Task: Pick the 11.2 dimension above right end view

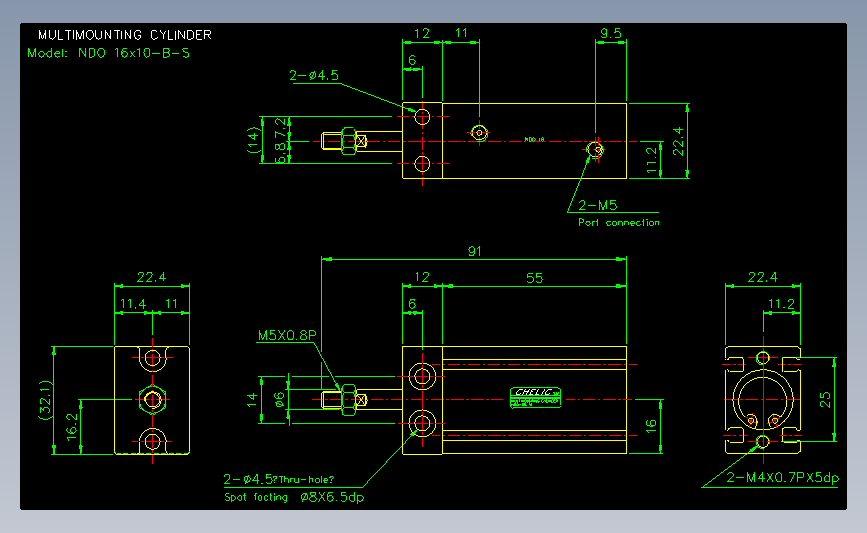Action: click(781, 304)
